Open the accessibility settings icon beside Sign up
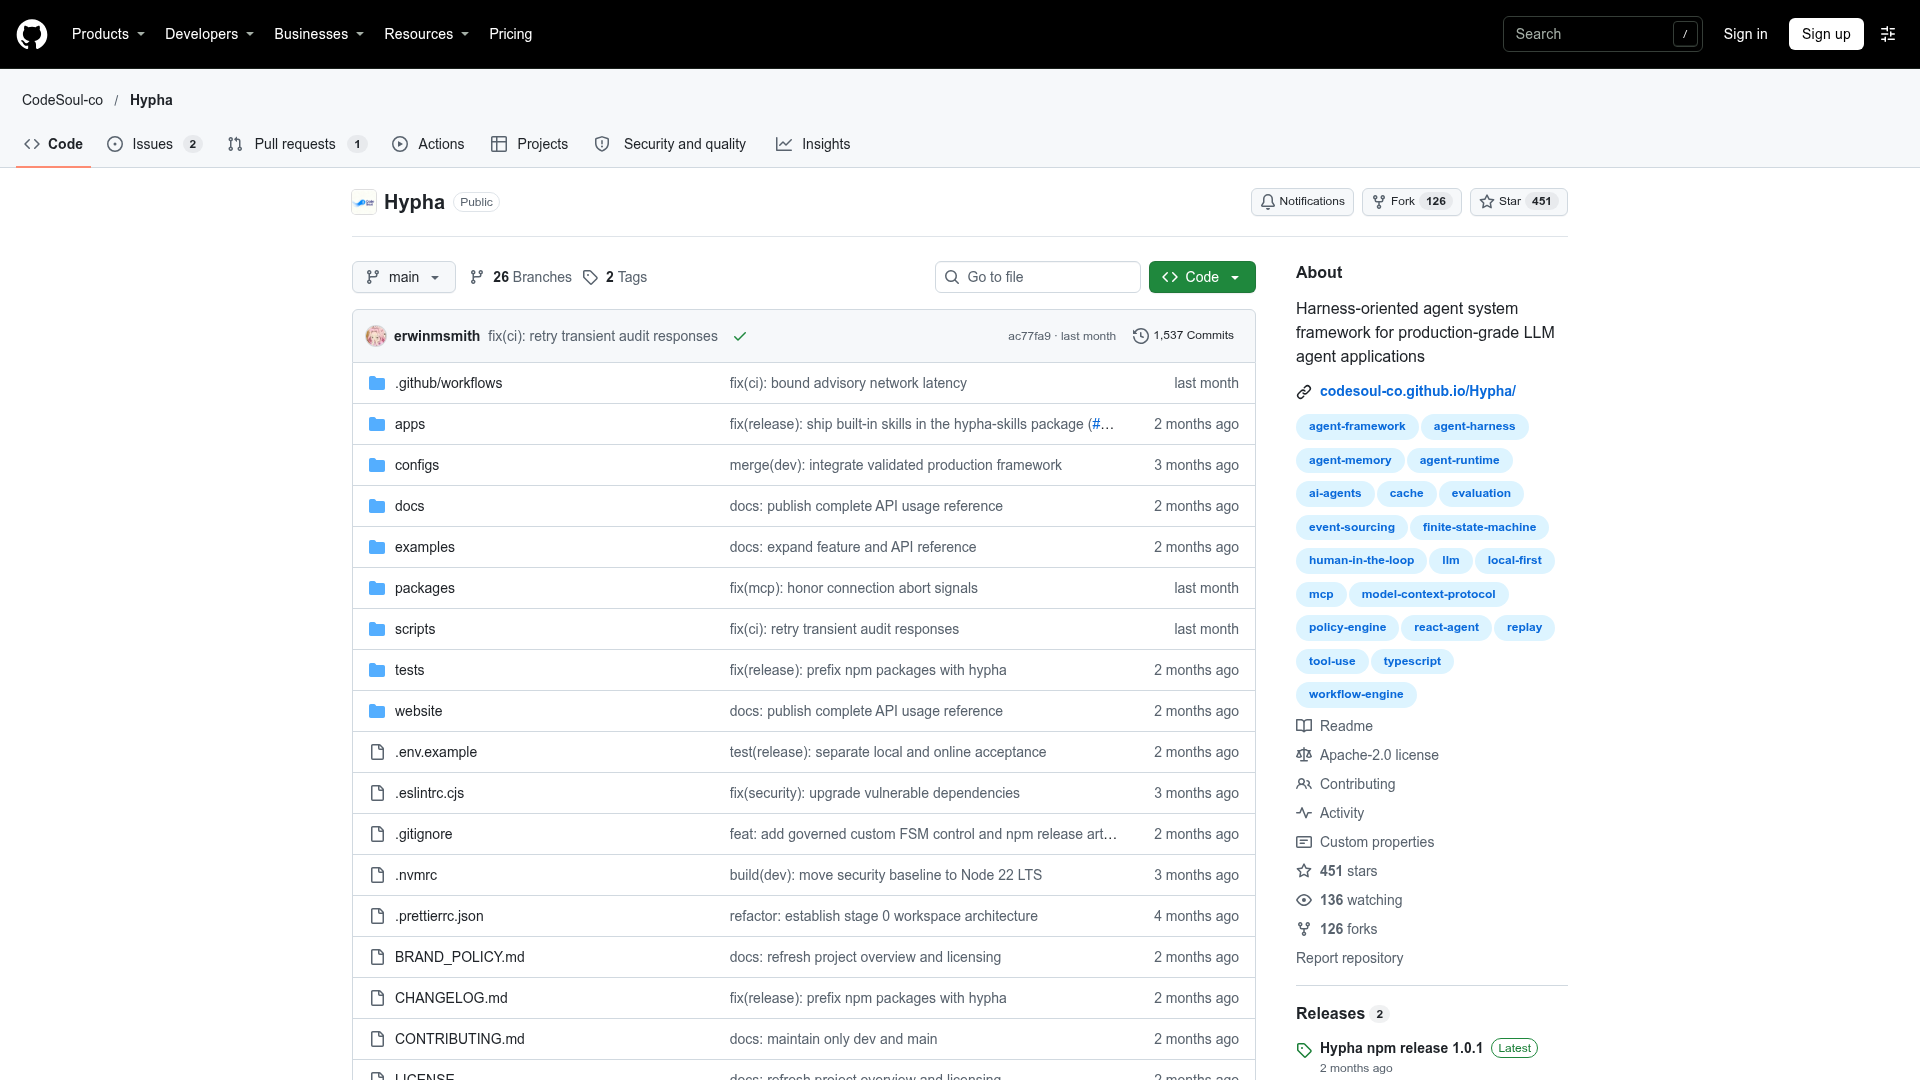This screenshot has height=1080, width=1920. point(1888,34)
